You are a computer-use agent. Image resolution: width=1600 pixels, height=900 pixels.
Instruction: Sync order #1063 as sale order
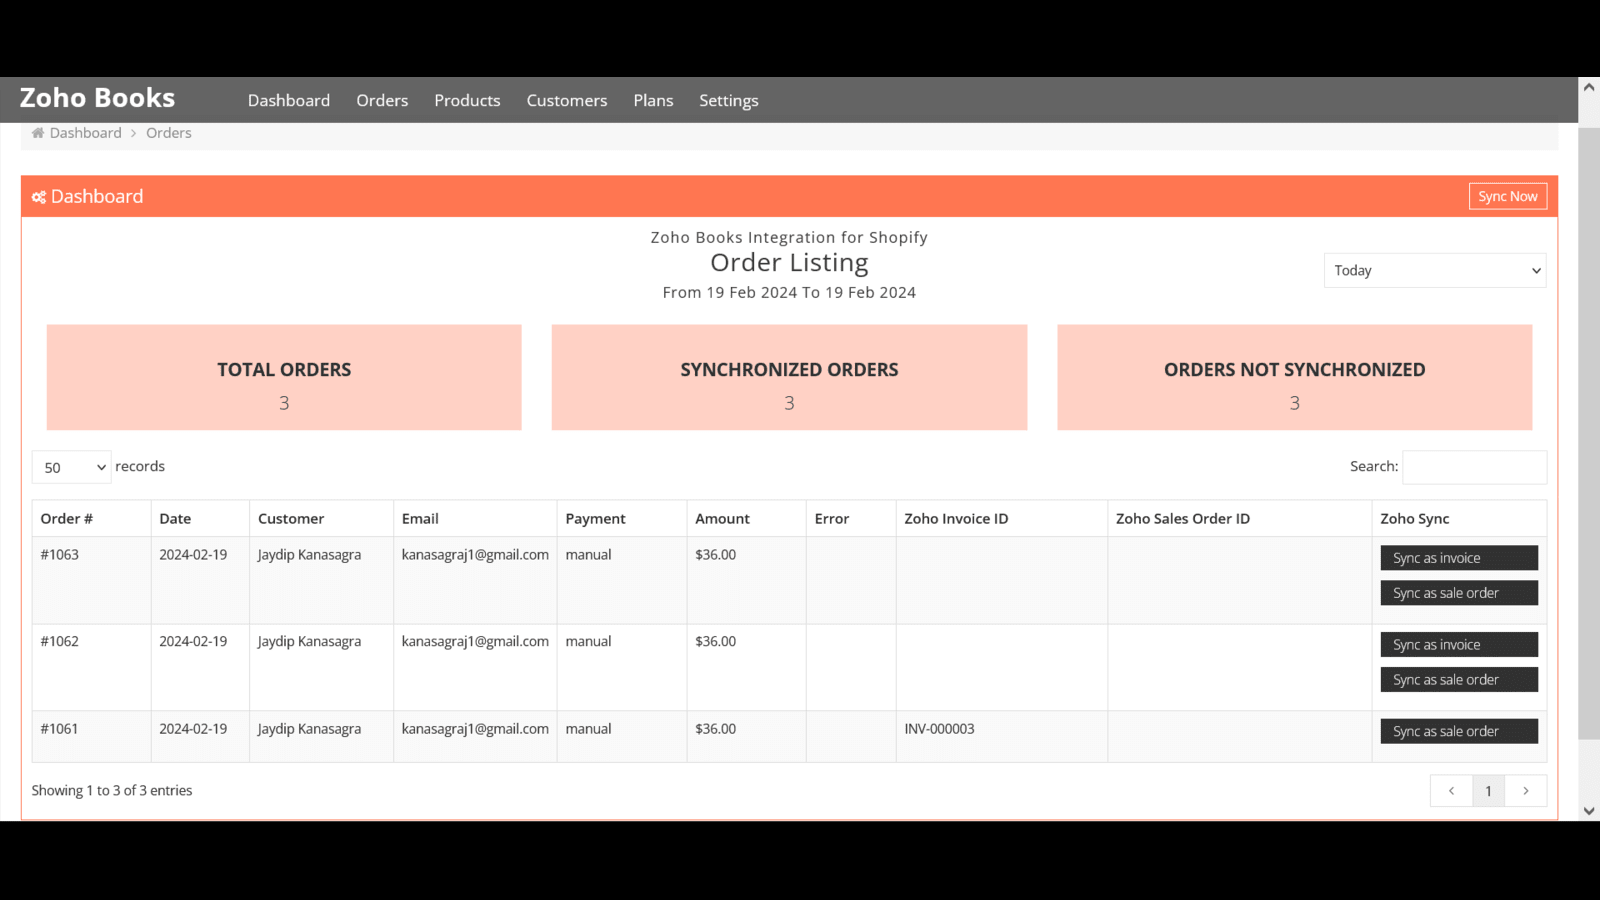click(1459, 593)
